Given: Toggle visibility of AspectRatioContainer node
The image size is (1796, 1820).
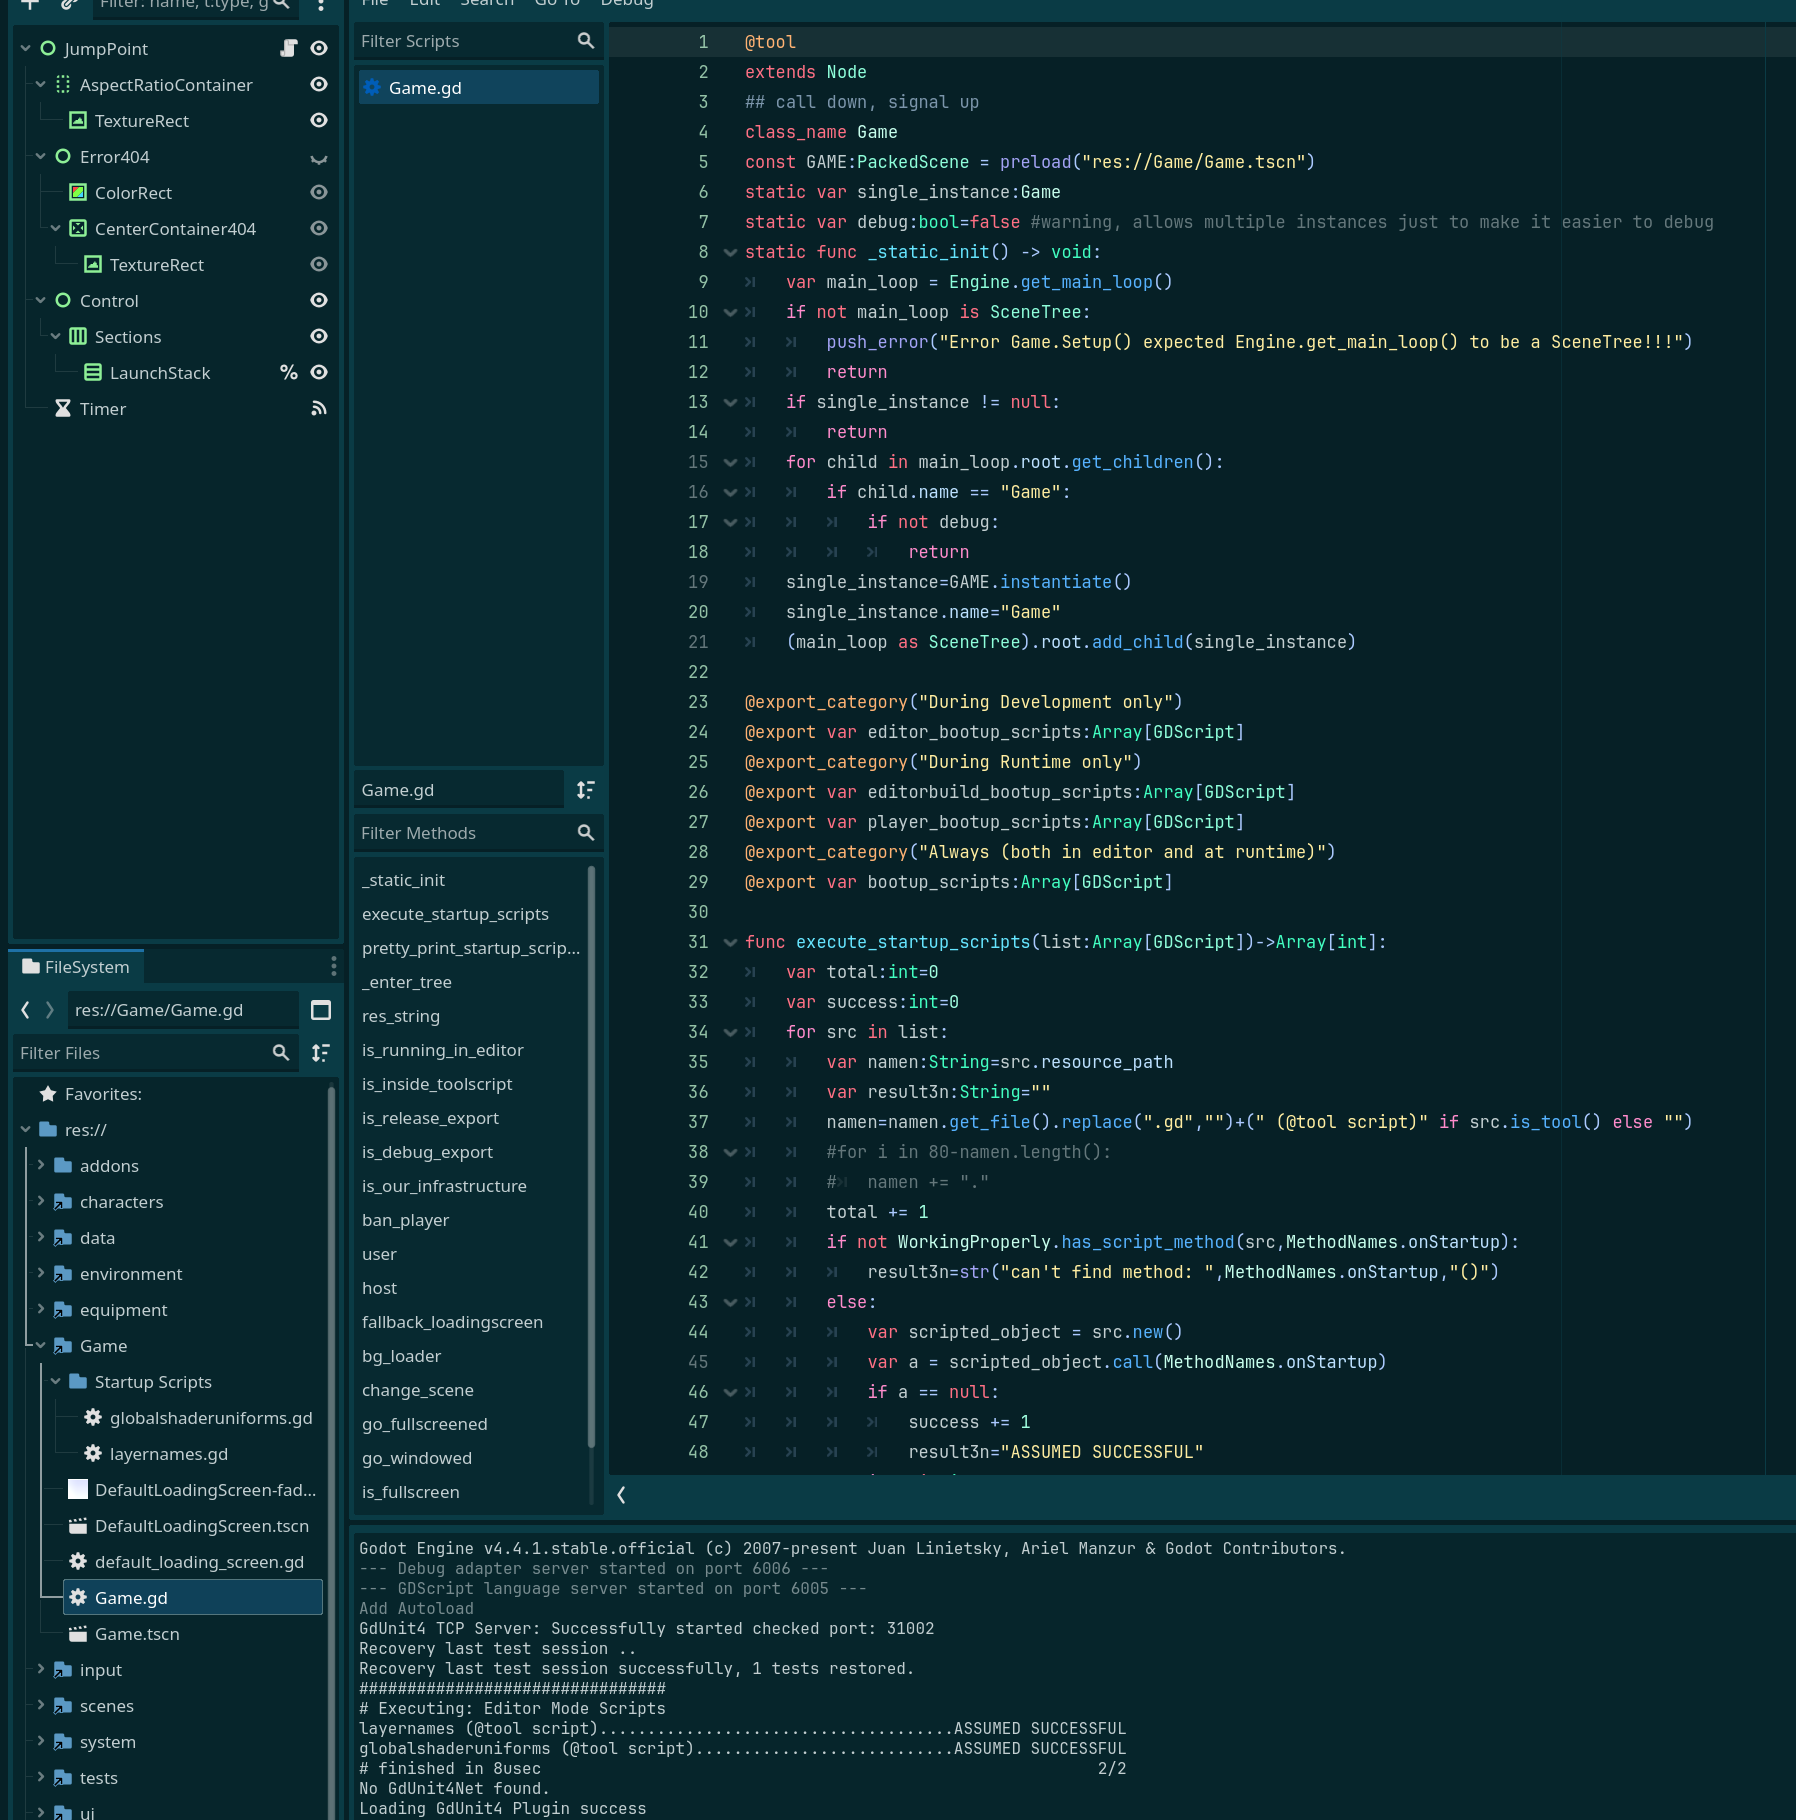Looking at the screenshot, I should [319, 84].
